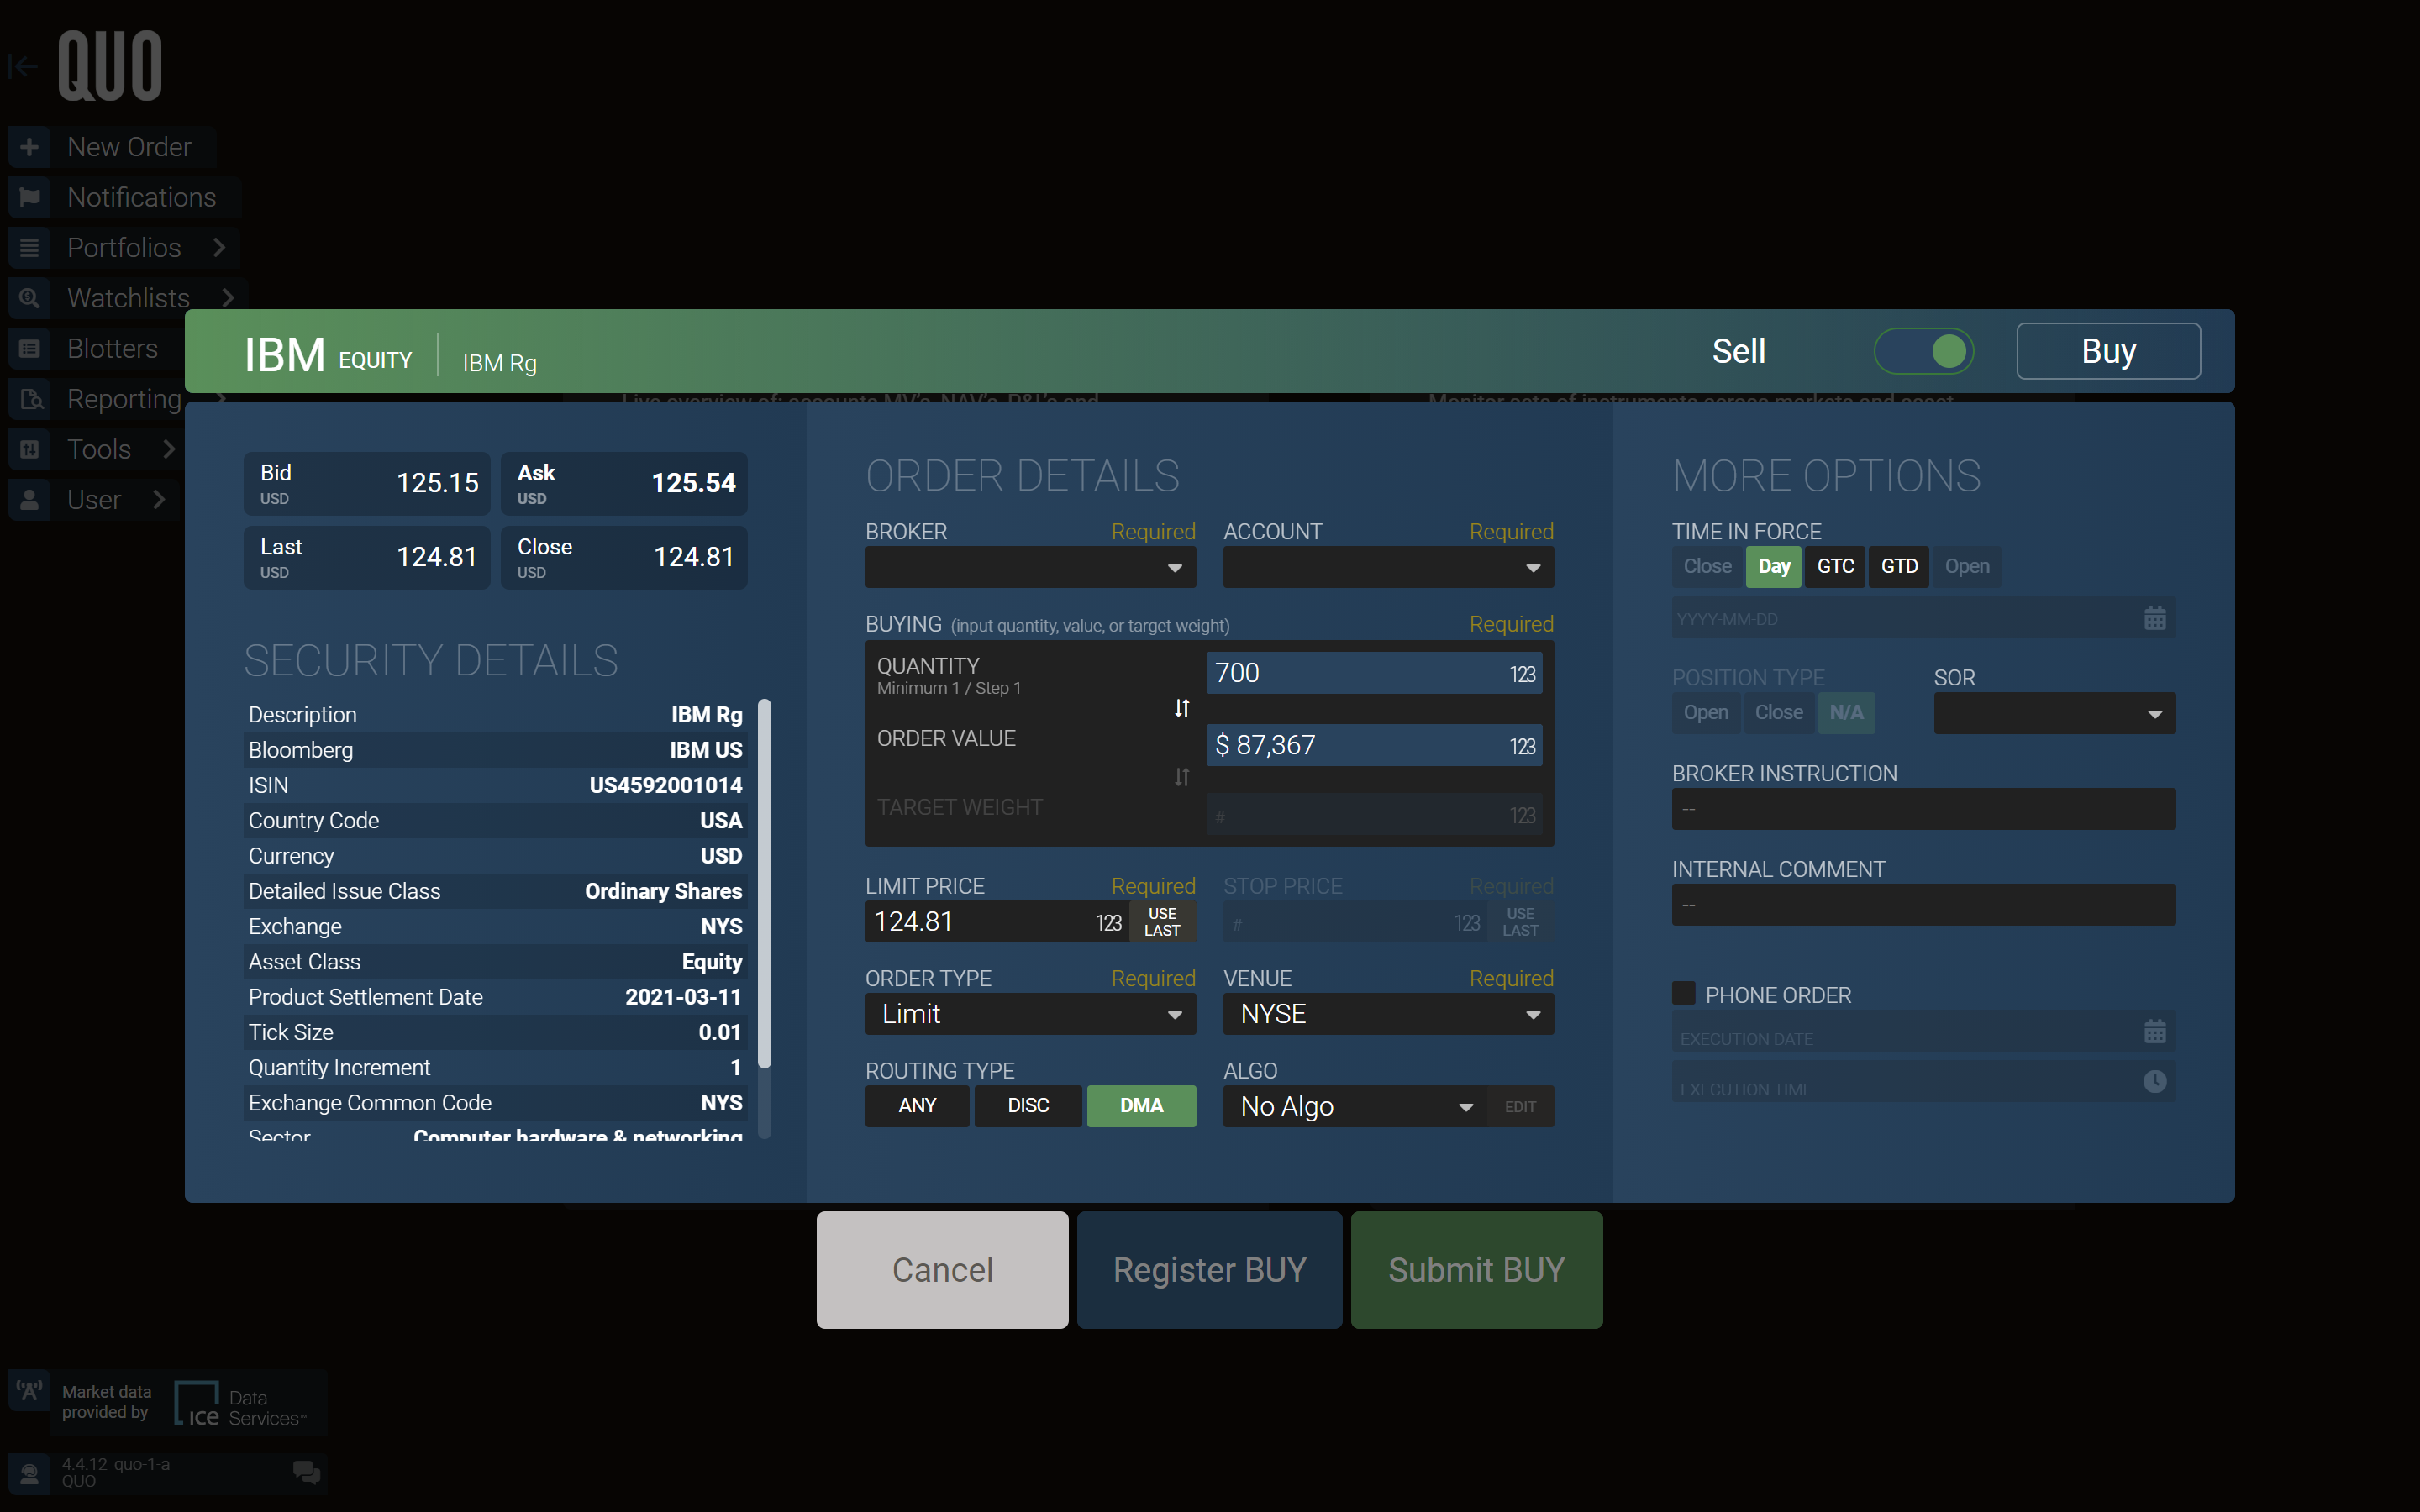The height and width of the screenshot is (1512, 2420).
Task: Set position type to Open
Action: click(x=1704, y=712)
